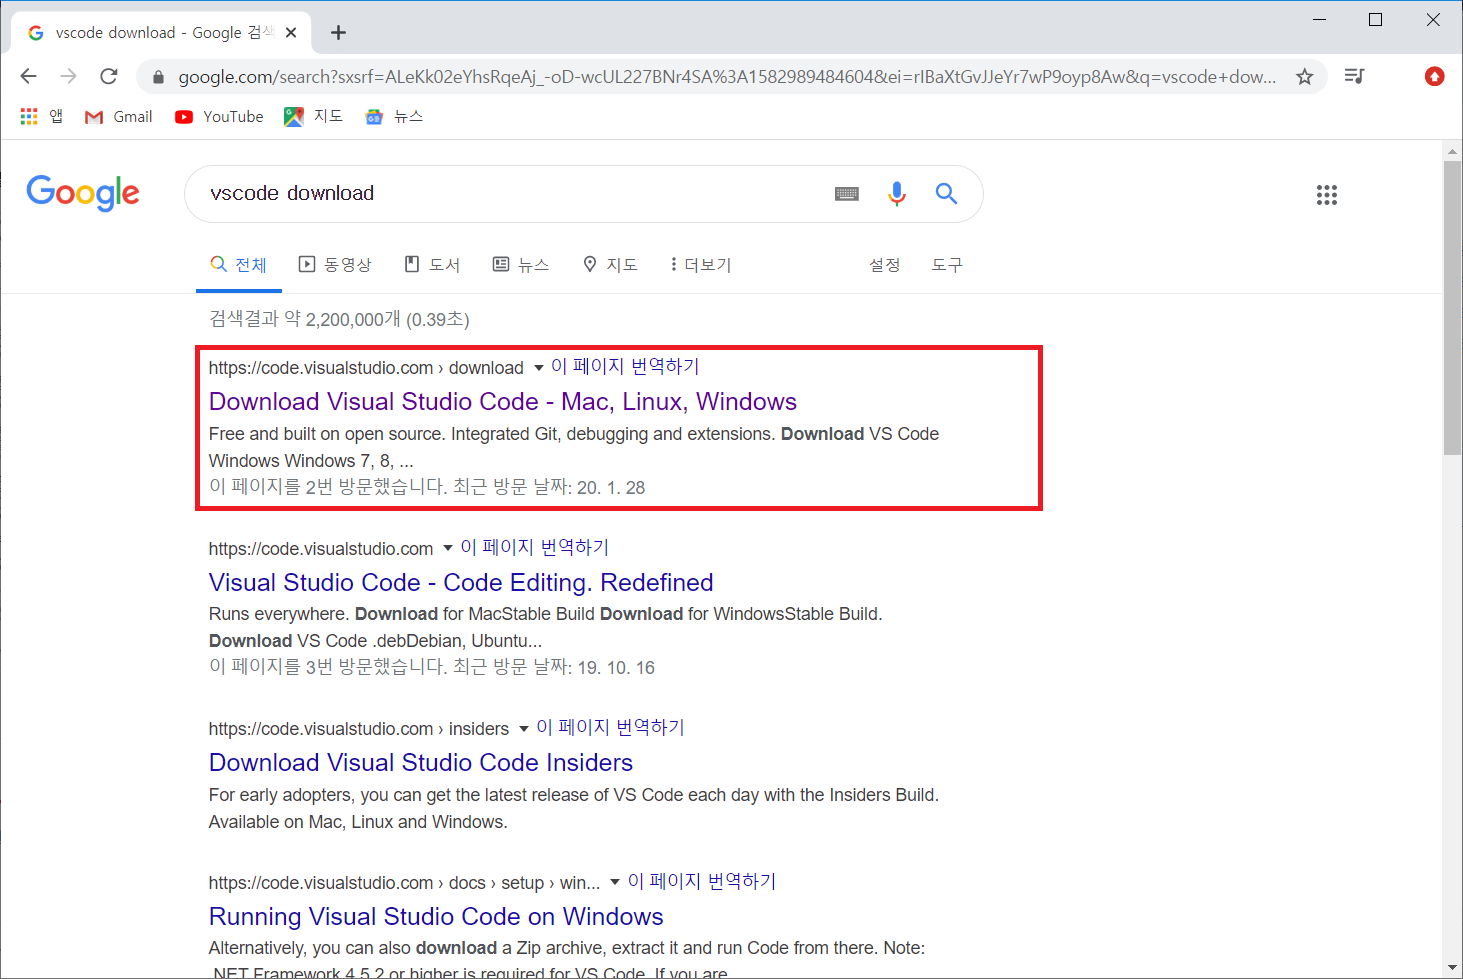
Task: Switch to the 뉴스 search tab
Action: point(521,265)
